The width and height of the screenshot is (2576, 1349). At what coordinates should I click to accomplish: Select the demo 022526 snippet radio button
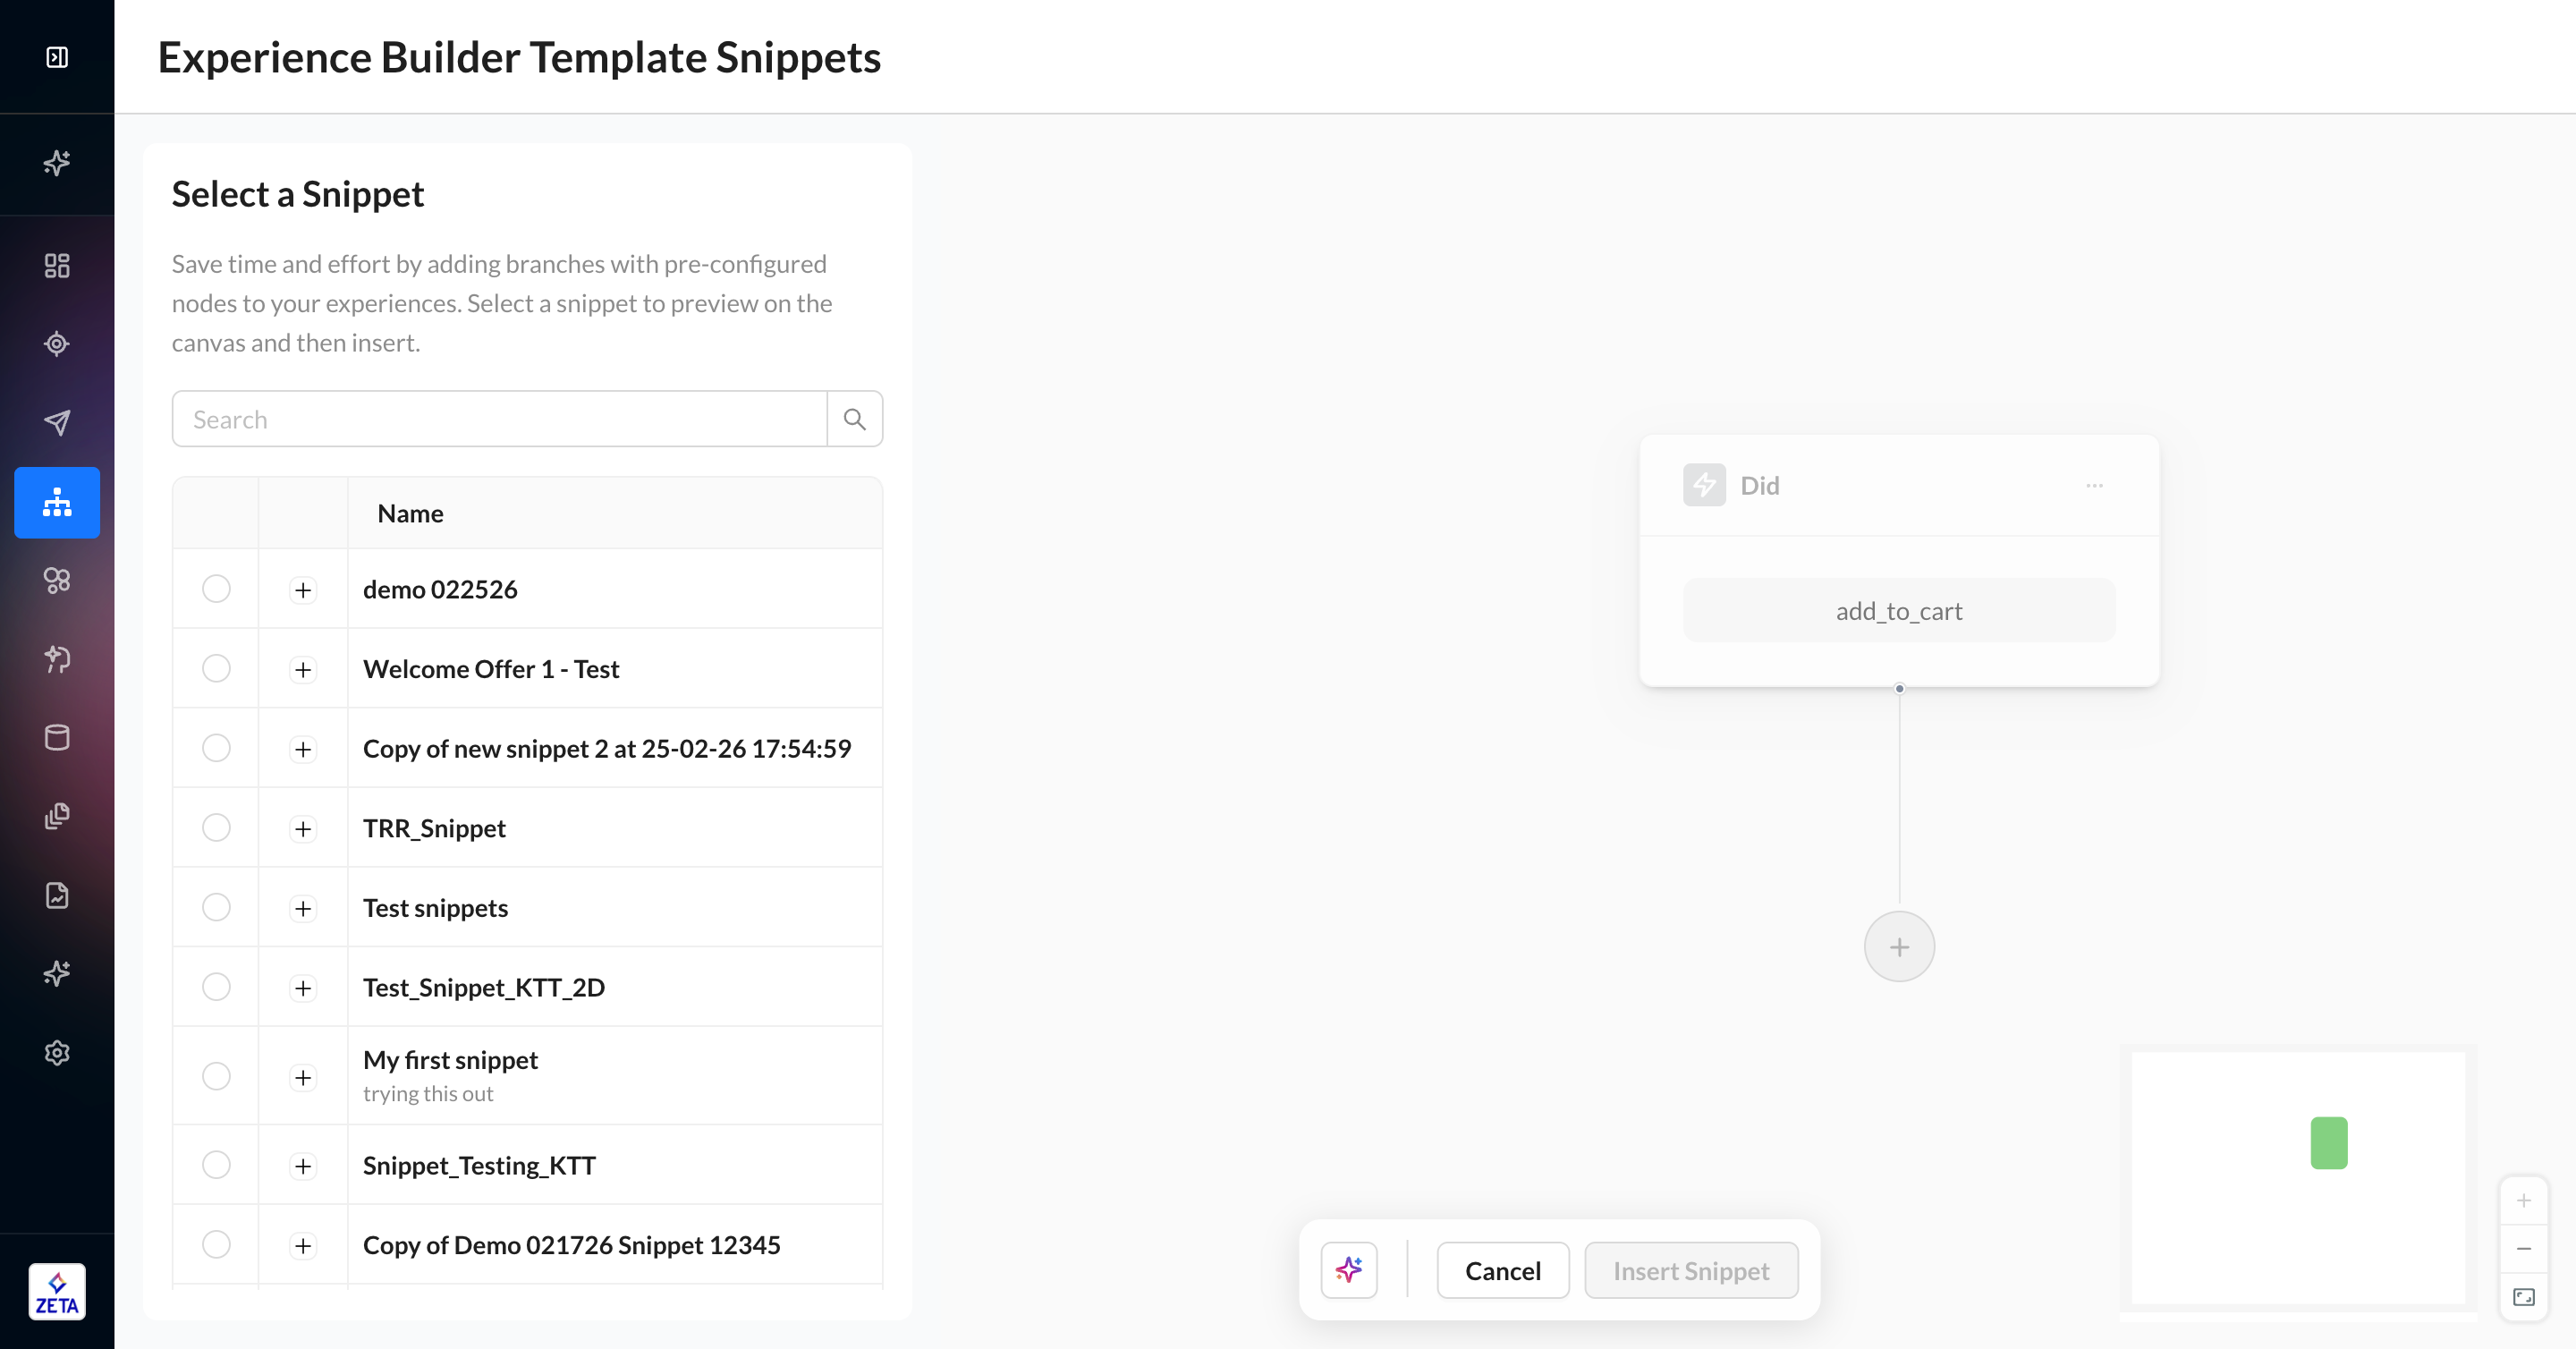click(x=216, y=589)
